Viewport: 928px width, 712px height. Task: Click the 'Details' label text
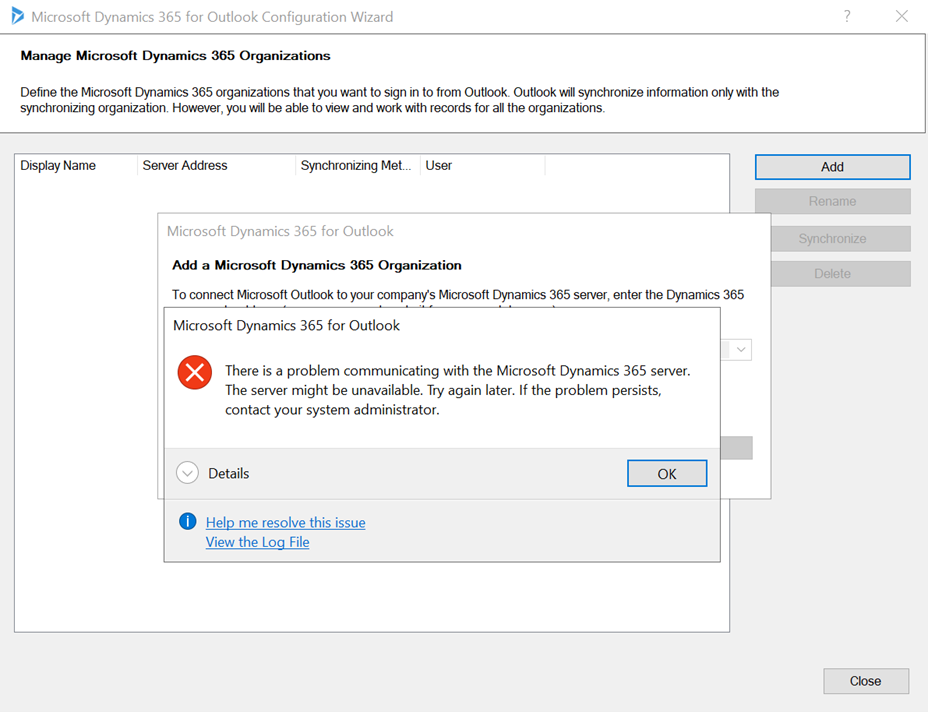tap(228, 473)
